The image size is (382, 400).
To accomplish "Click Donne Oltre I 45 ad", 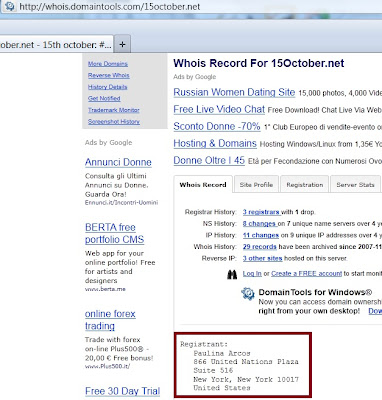I will coord(209,160).
